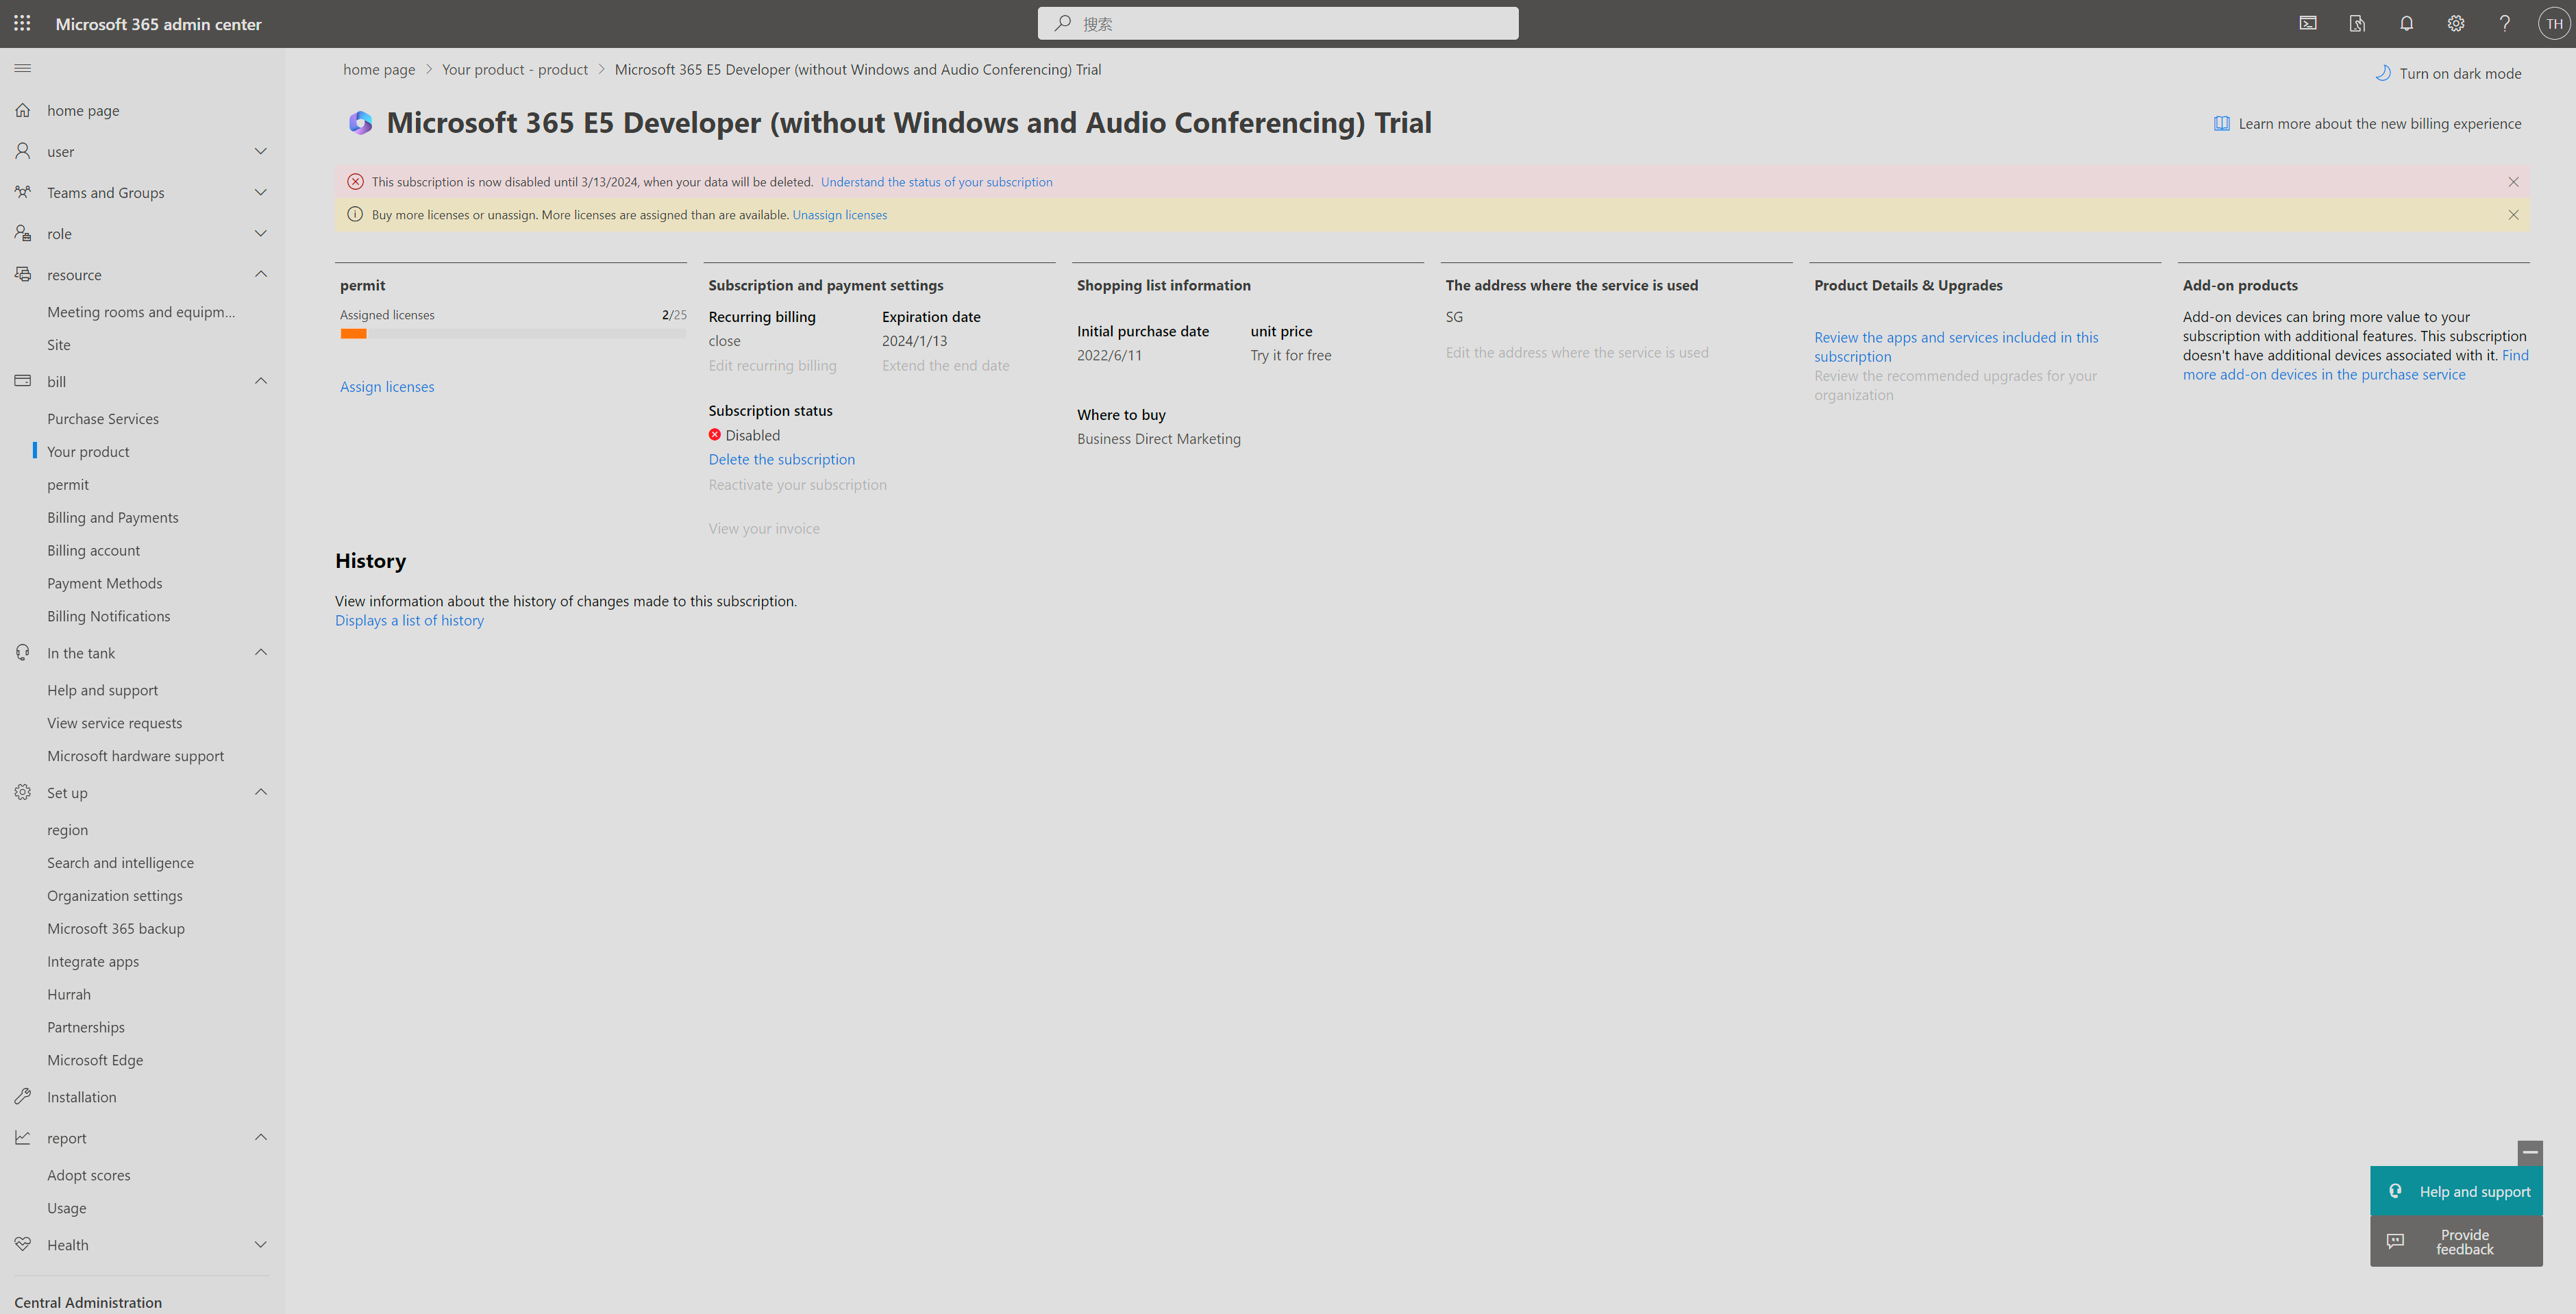
Task: Expand the Teams and Groups section
Action: [x=260, y=192]
